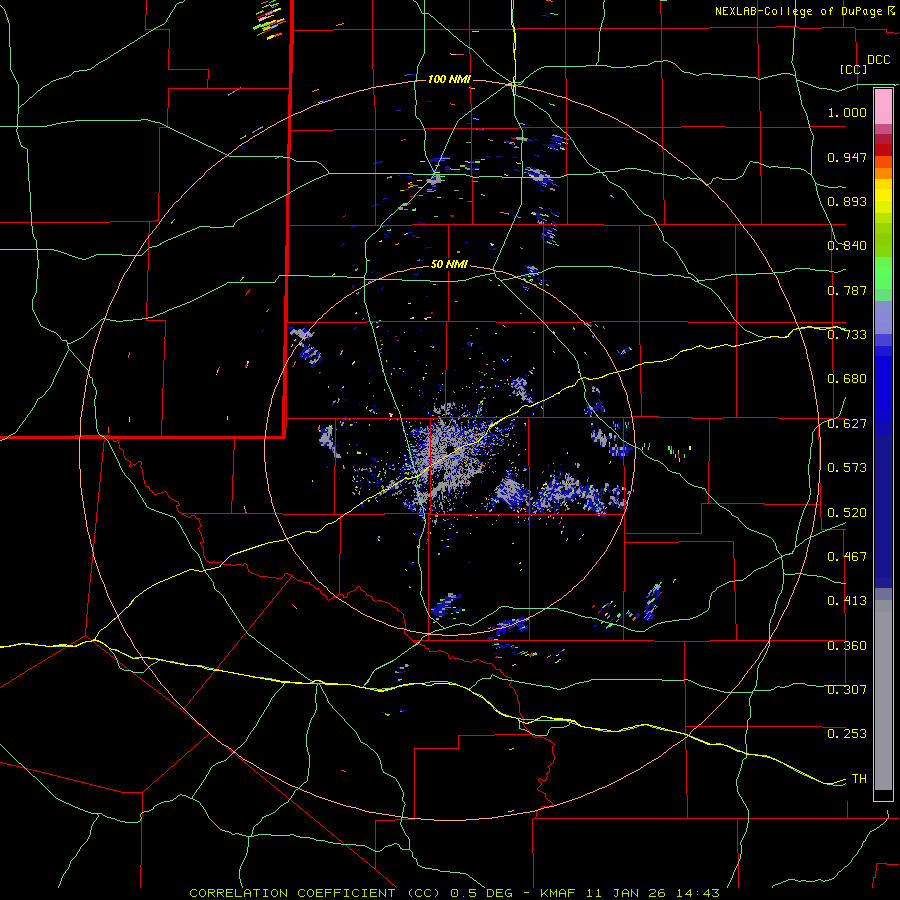The height and width of the screenshot is (900, 900).
Task: Click the 0.680 value on the color scale
Action: (847, 379)
